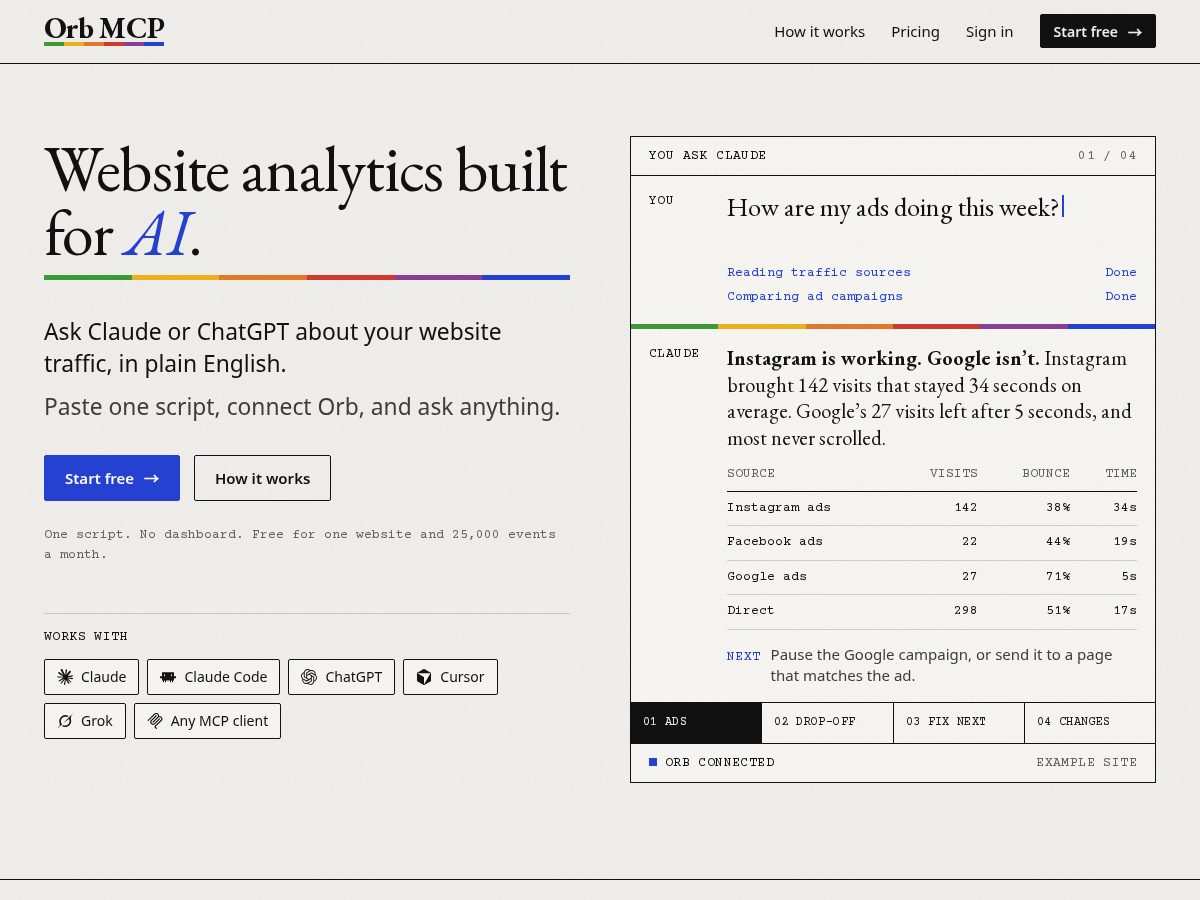Click the outlined How it works button
1200x900 pixels.
pyautogui.click(x=262, y=478)
